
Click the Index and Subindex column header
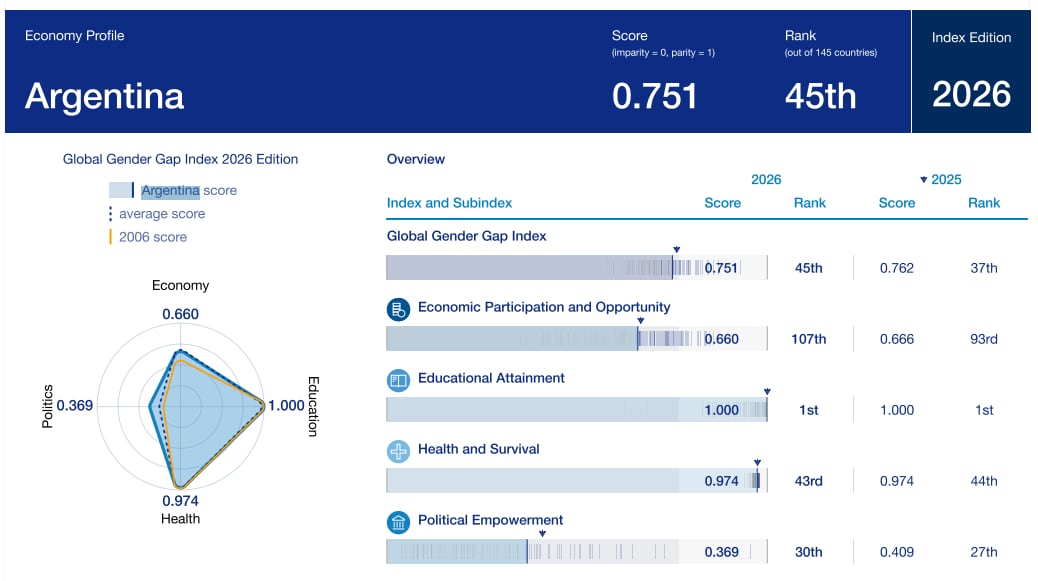point(449,202)
